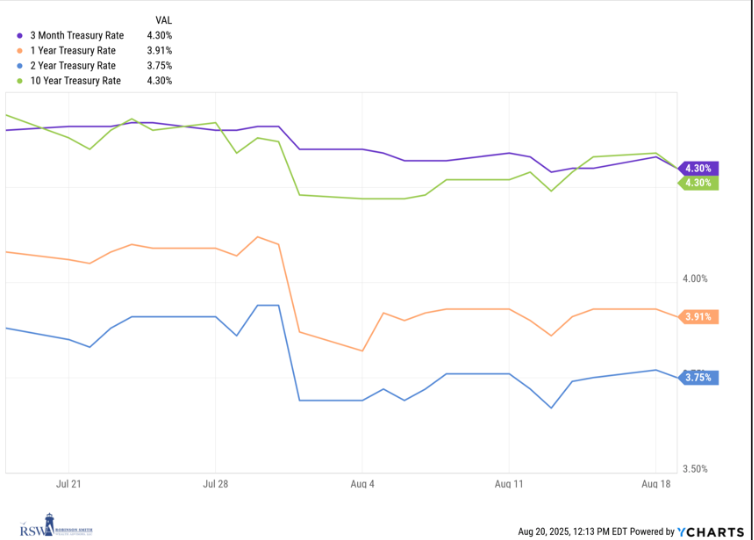Click the YCharts logo
Screen dimensions: 754x540
[x=712, y=530]
